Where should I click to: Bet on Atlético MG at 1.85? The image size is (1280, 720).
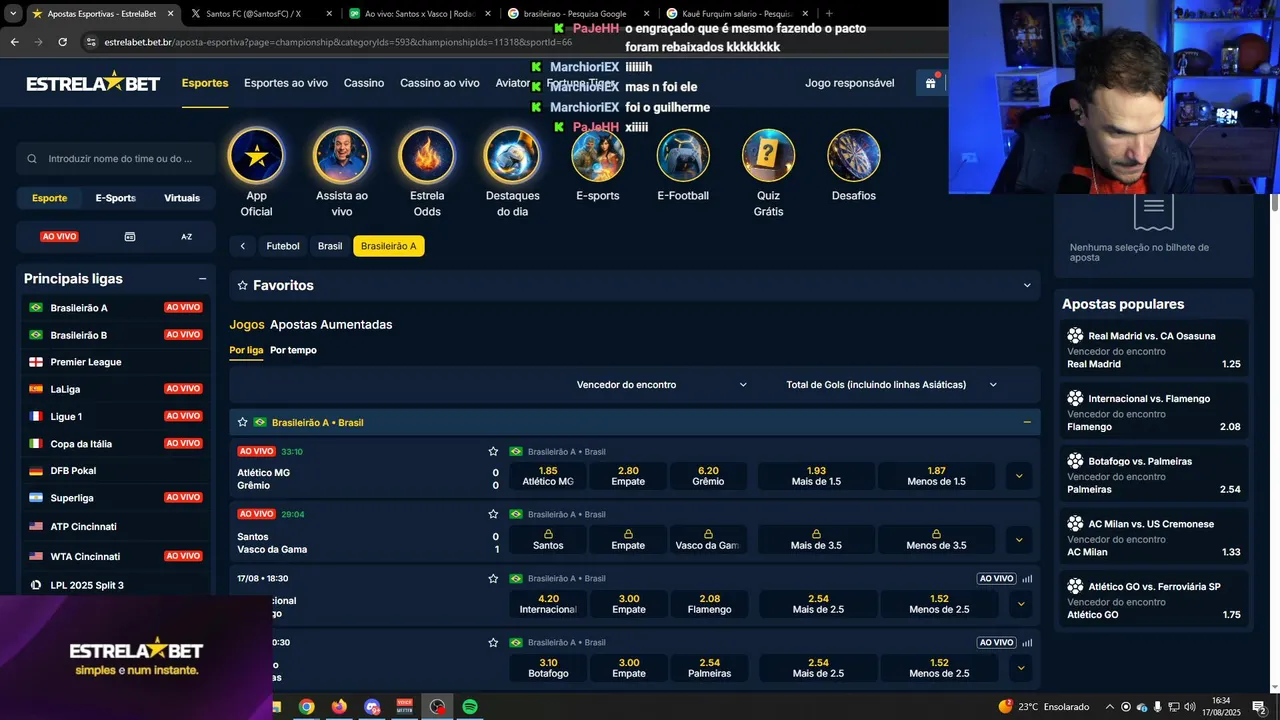pyautogui.click(x=548, y=476)
